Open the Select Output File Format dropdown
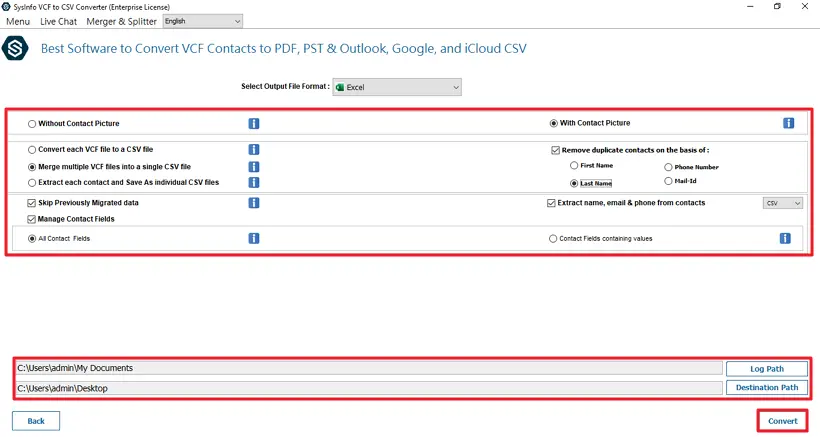 397,87
